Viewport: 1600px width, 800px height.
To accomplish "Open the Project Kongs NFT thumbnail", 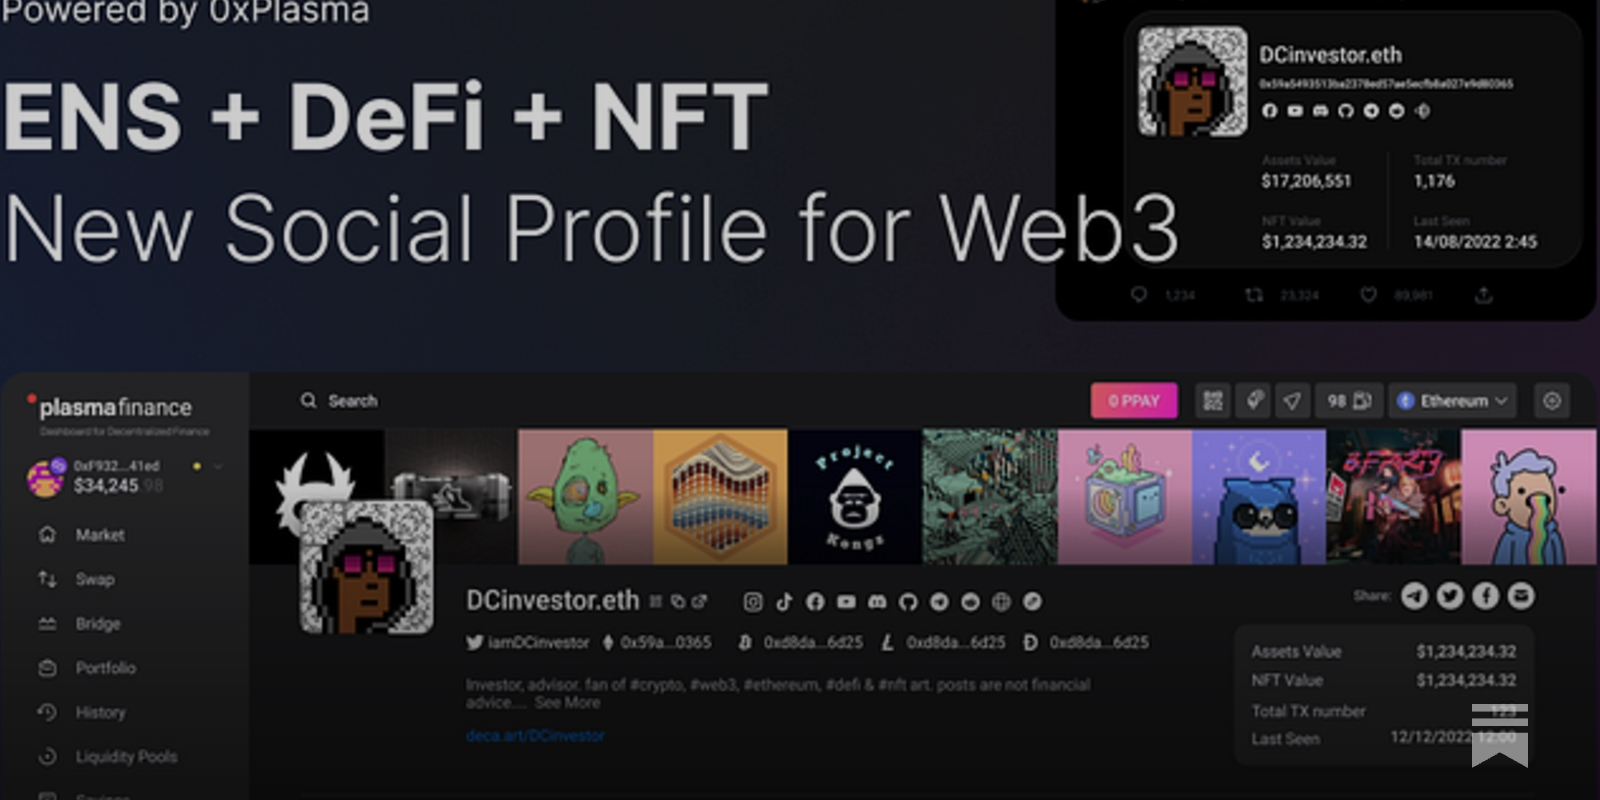I will coord(855,497).
